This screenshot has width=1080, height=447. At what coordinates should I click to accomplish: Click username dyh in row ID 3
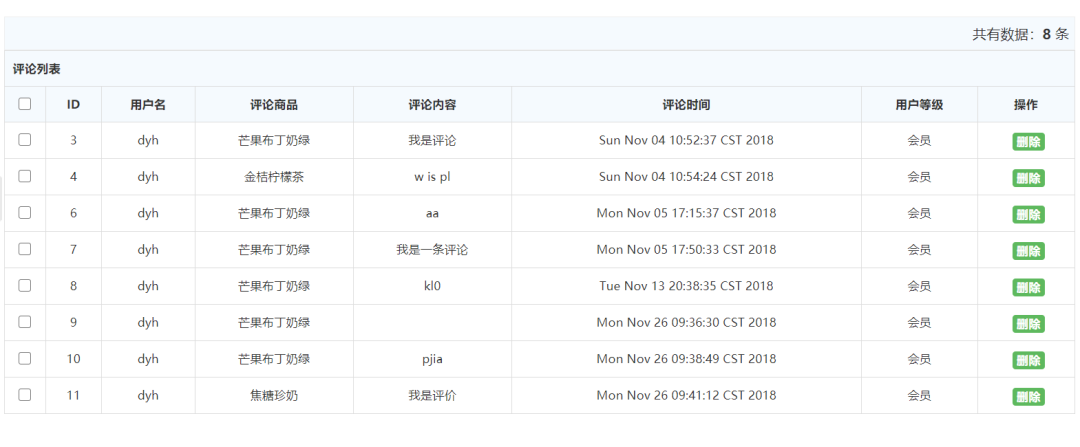pyautogui.click(x=148, y=141)
